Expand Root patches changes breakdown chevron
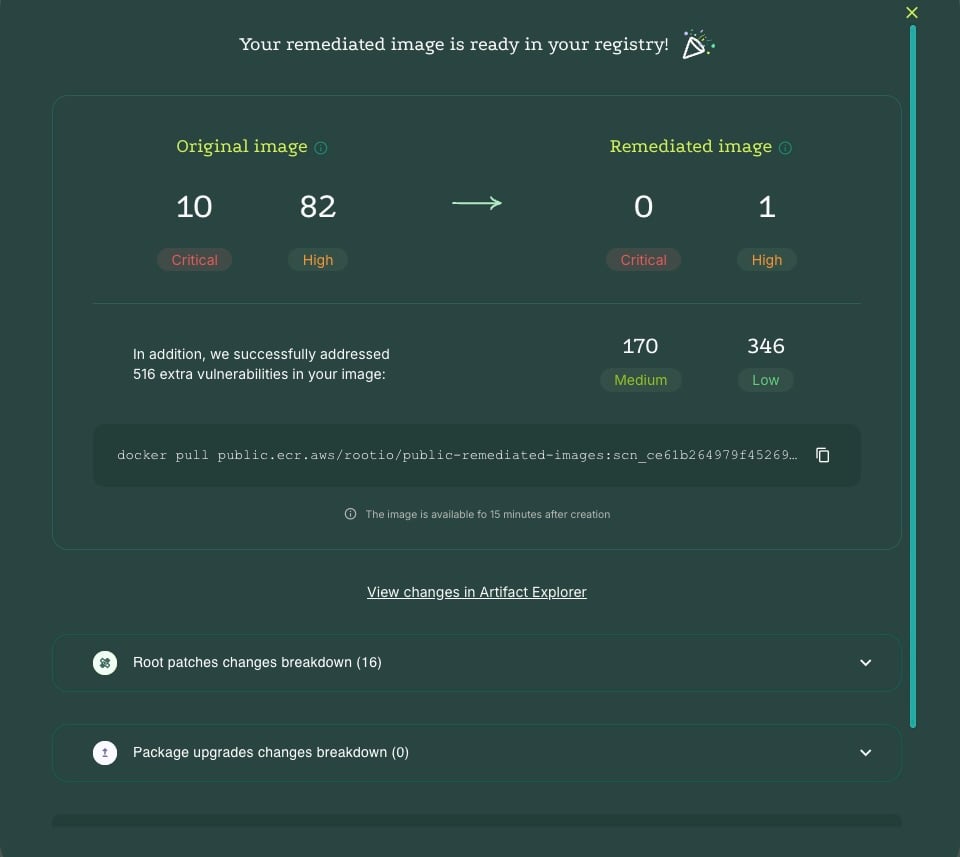 point(866,662)
